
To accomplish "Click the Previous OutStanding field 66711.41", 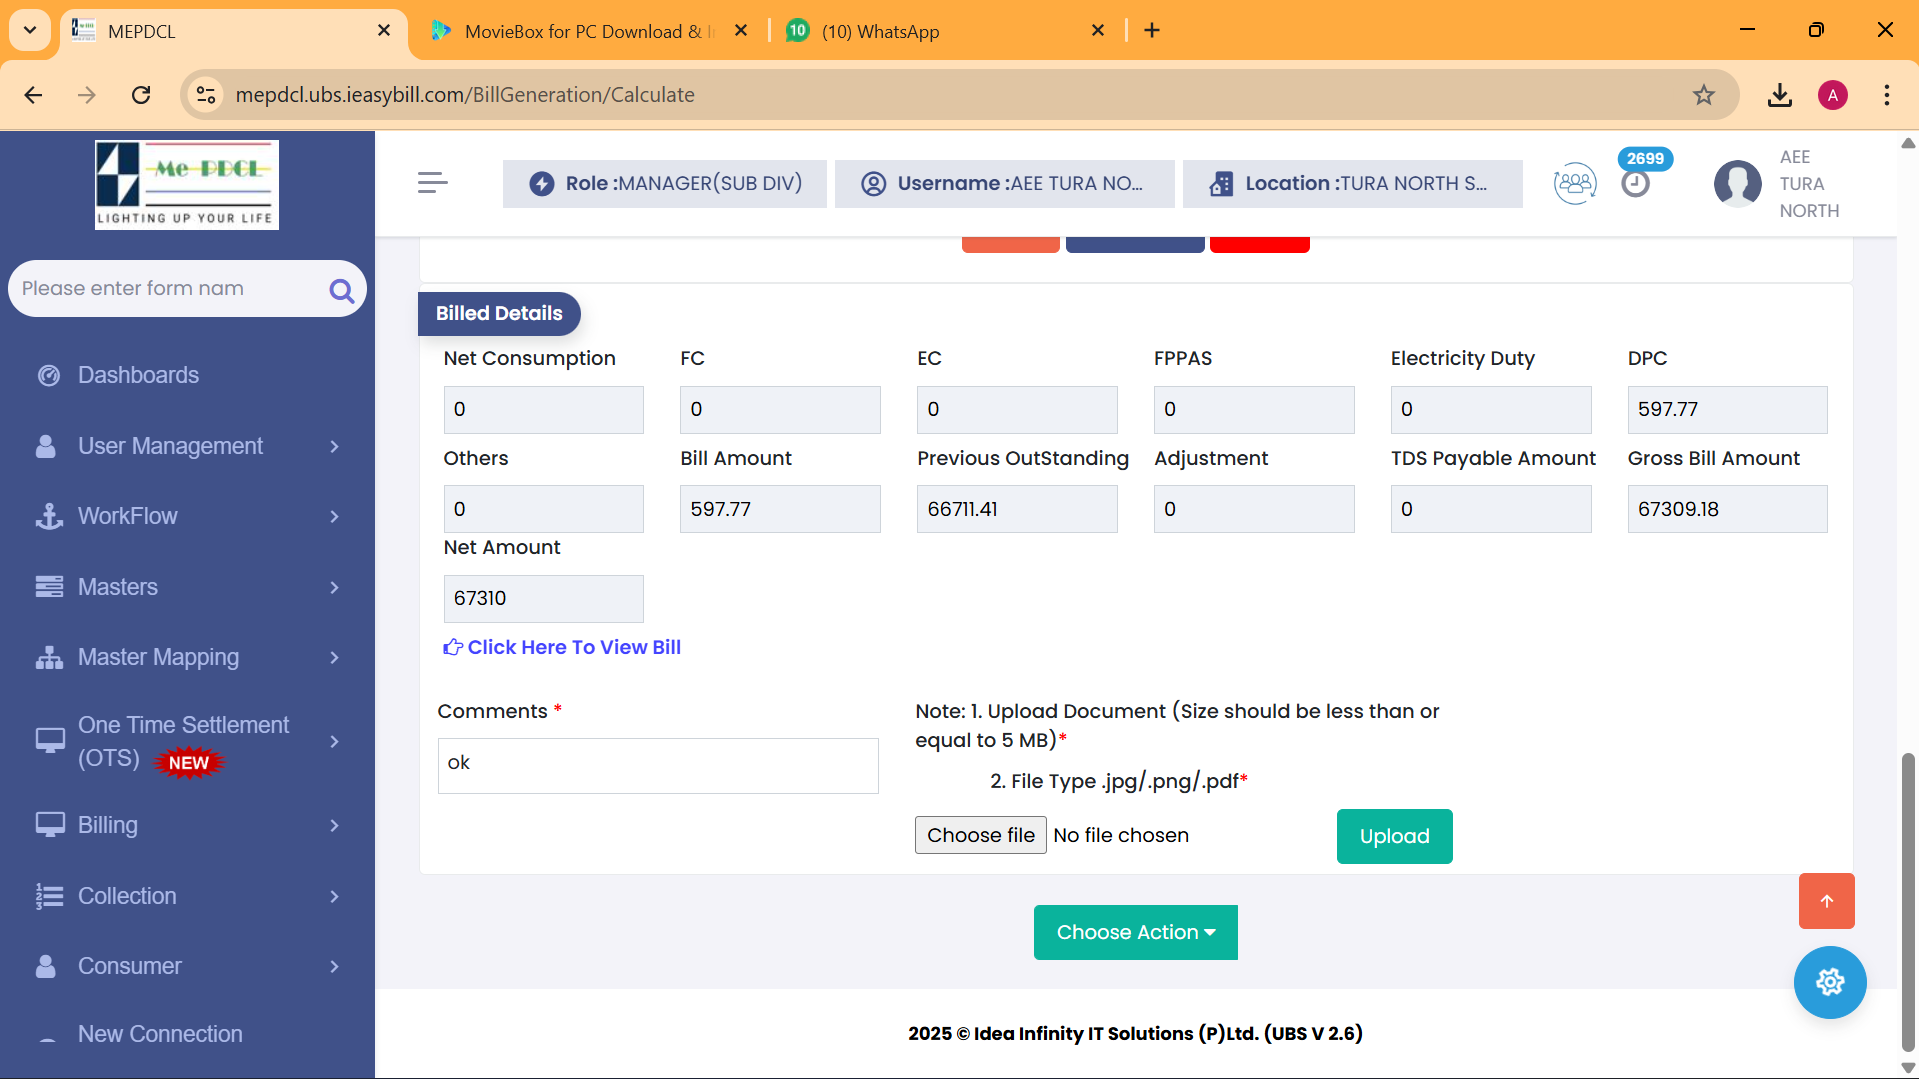I will coord(1017,509).
